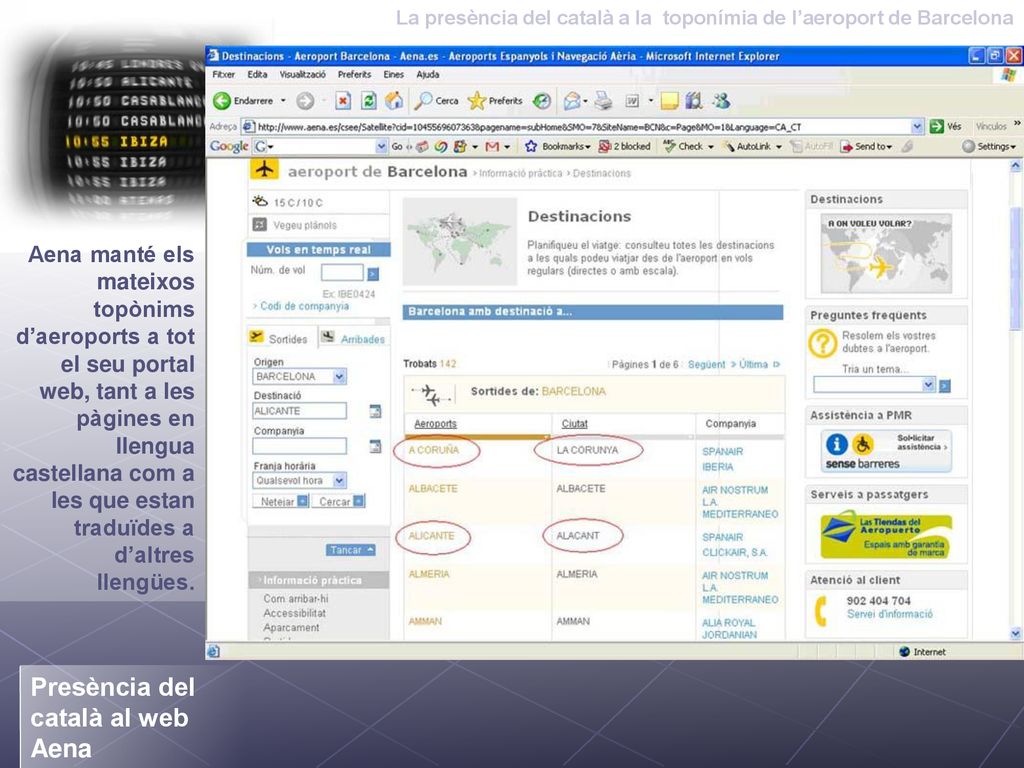Click the Destinació list picker icon
1024x768 pixels.
coord(375,411)
